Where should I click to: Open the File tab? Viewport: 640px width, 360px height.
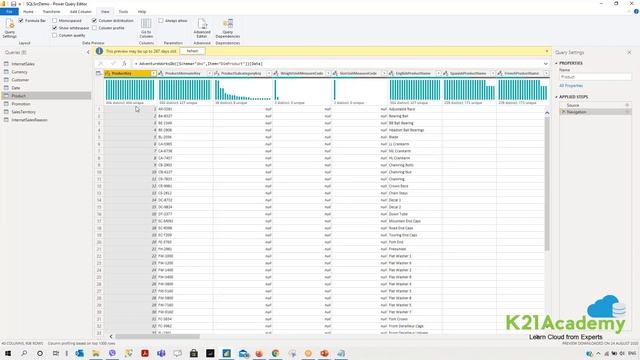pos(9,11)
